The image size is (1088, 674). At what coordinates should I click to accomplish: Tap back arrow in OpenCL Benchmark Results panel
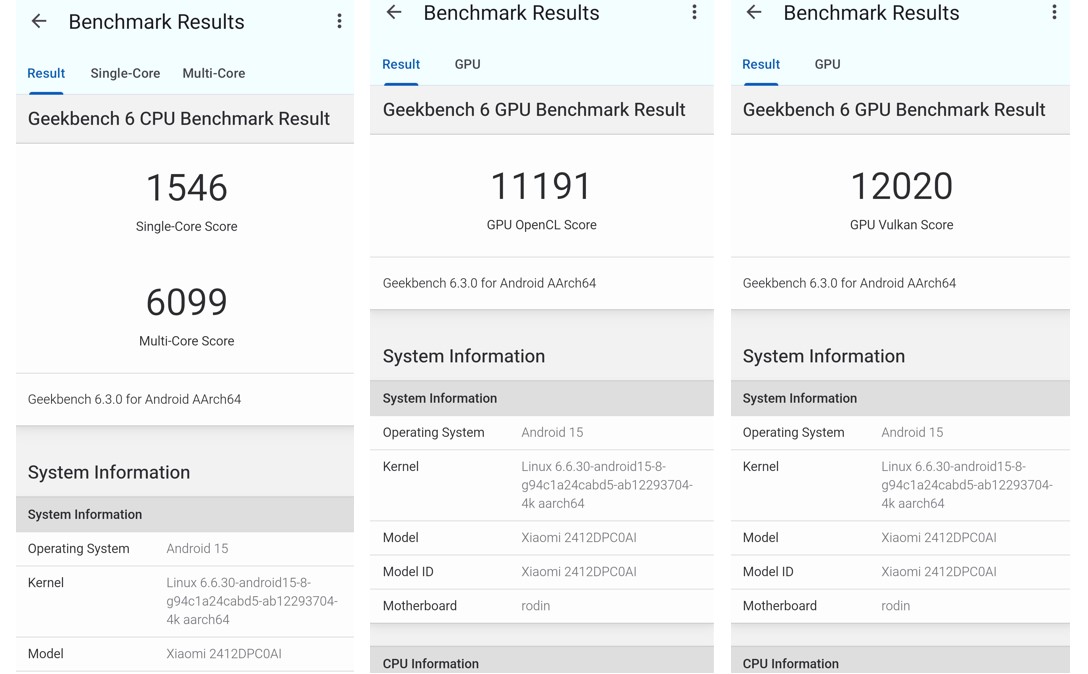coord(394,12)
